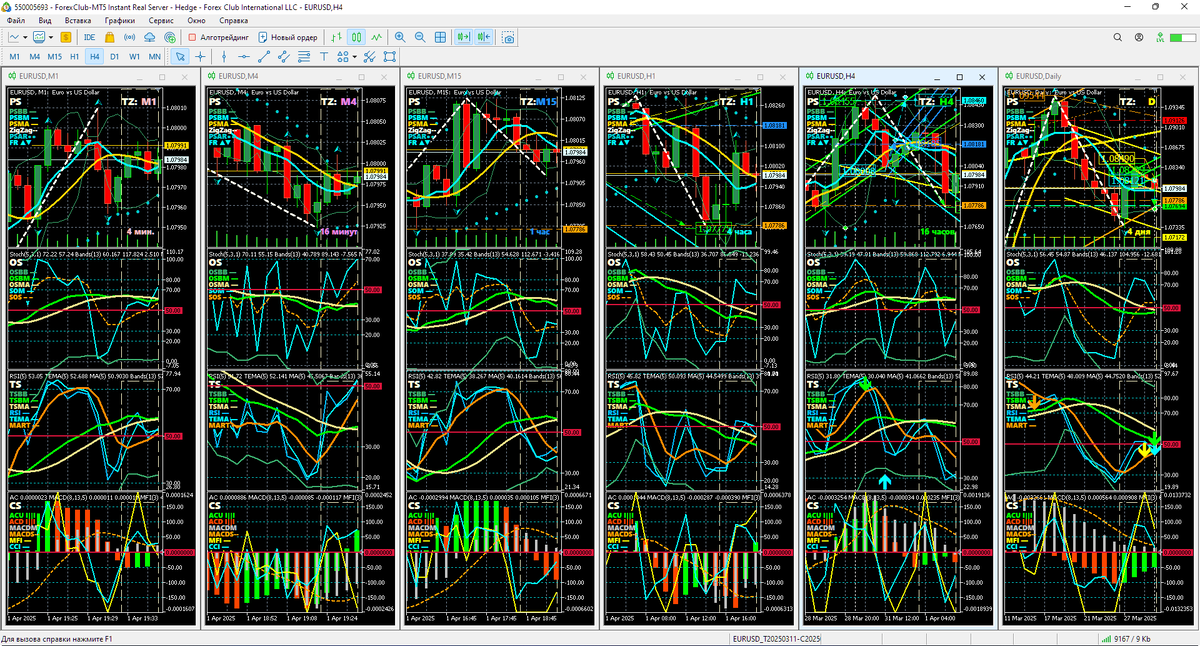Select the horizontal line drawing tool

point(244,57)
